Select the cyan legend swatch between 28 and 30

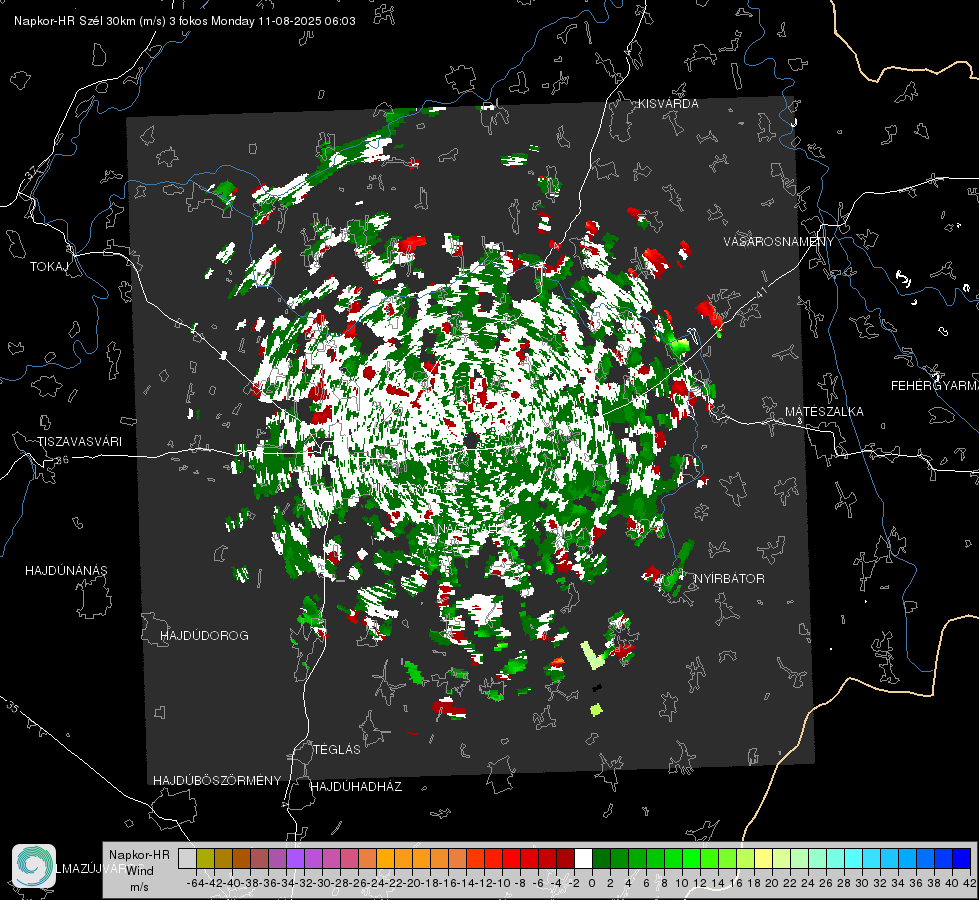[854, 859]
